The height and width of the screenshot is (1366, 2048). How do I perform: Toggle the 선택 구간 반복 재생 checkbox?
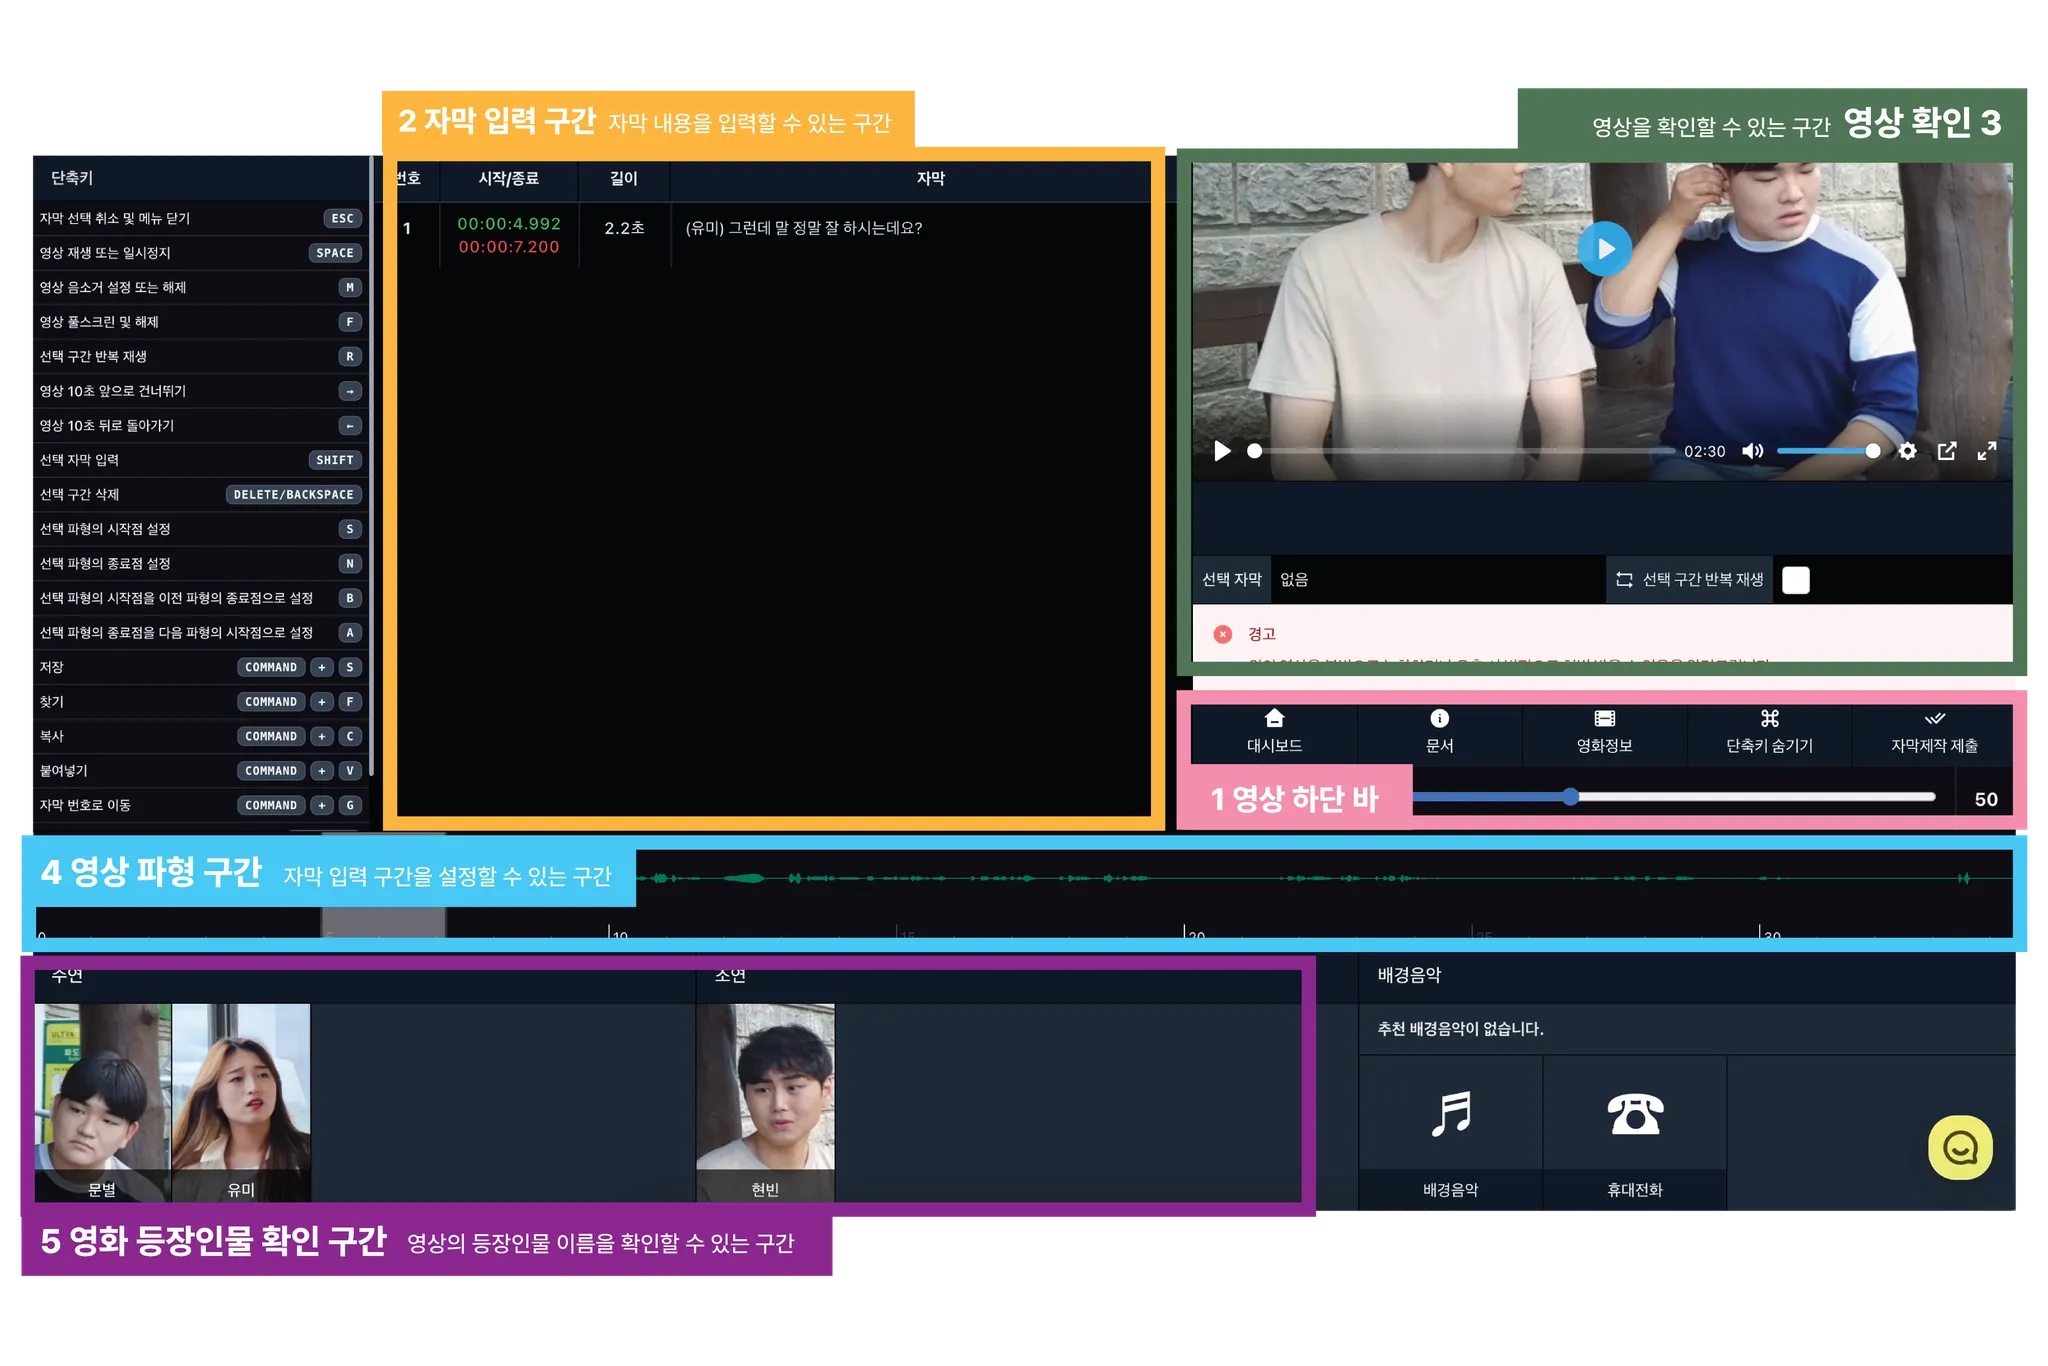click(1795, 580)
